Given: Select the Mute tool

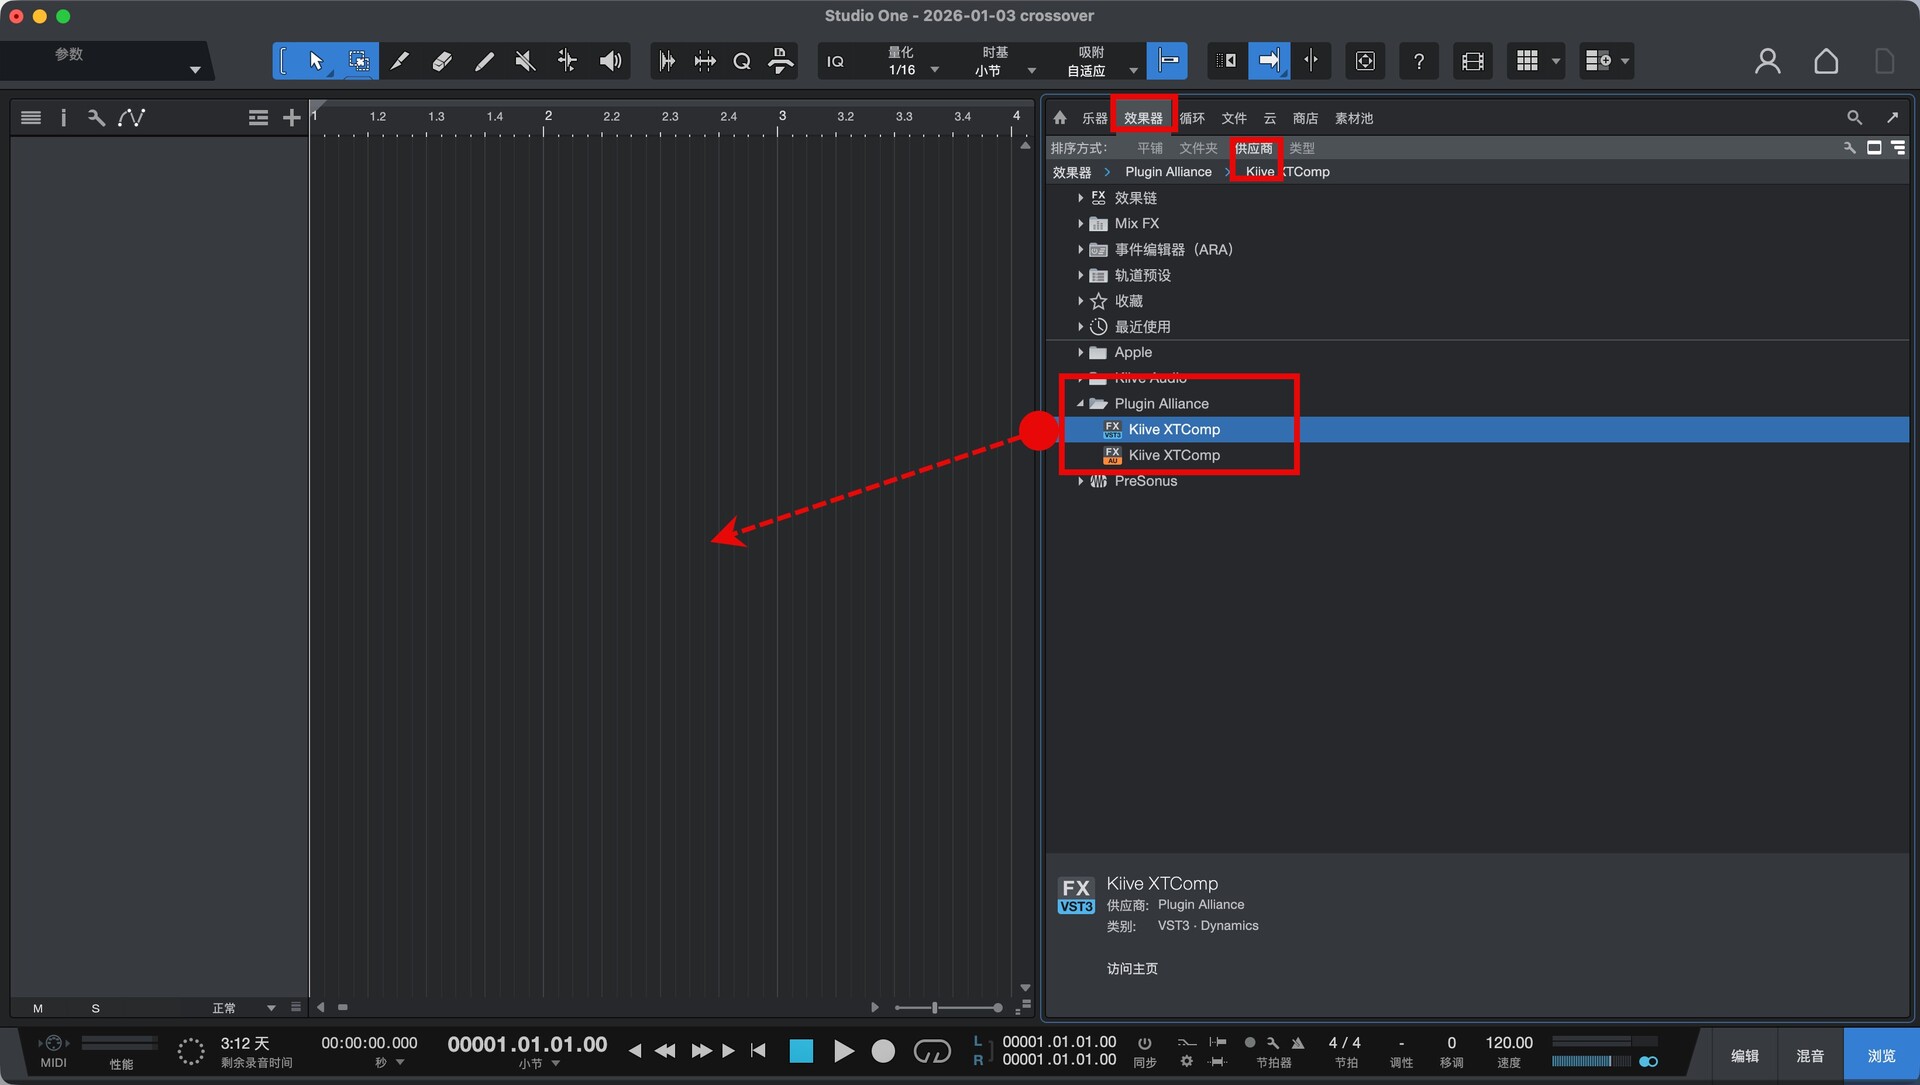Looking at the screenshot, I should [525, 61].
